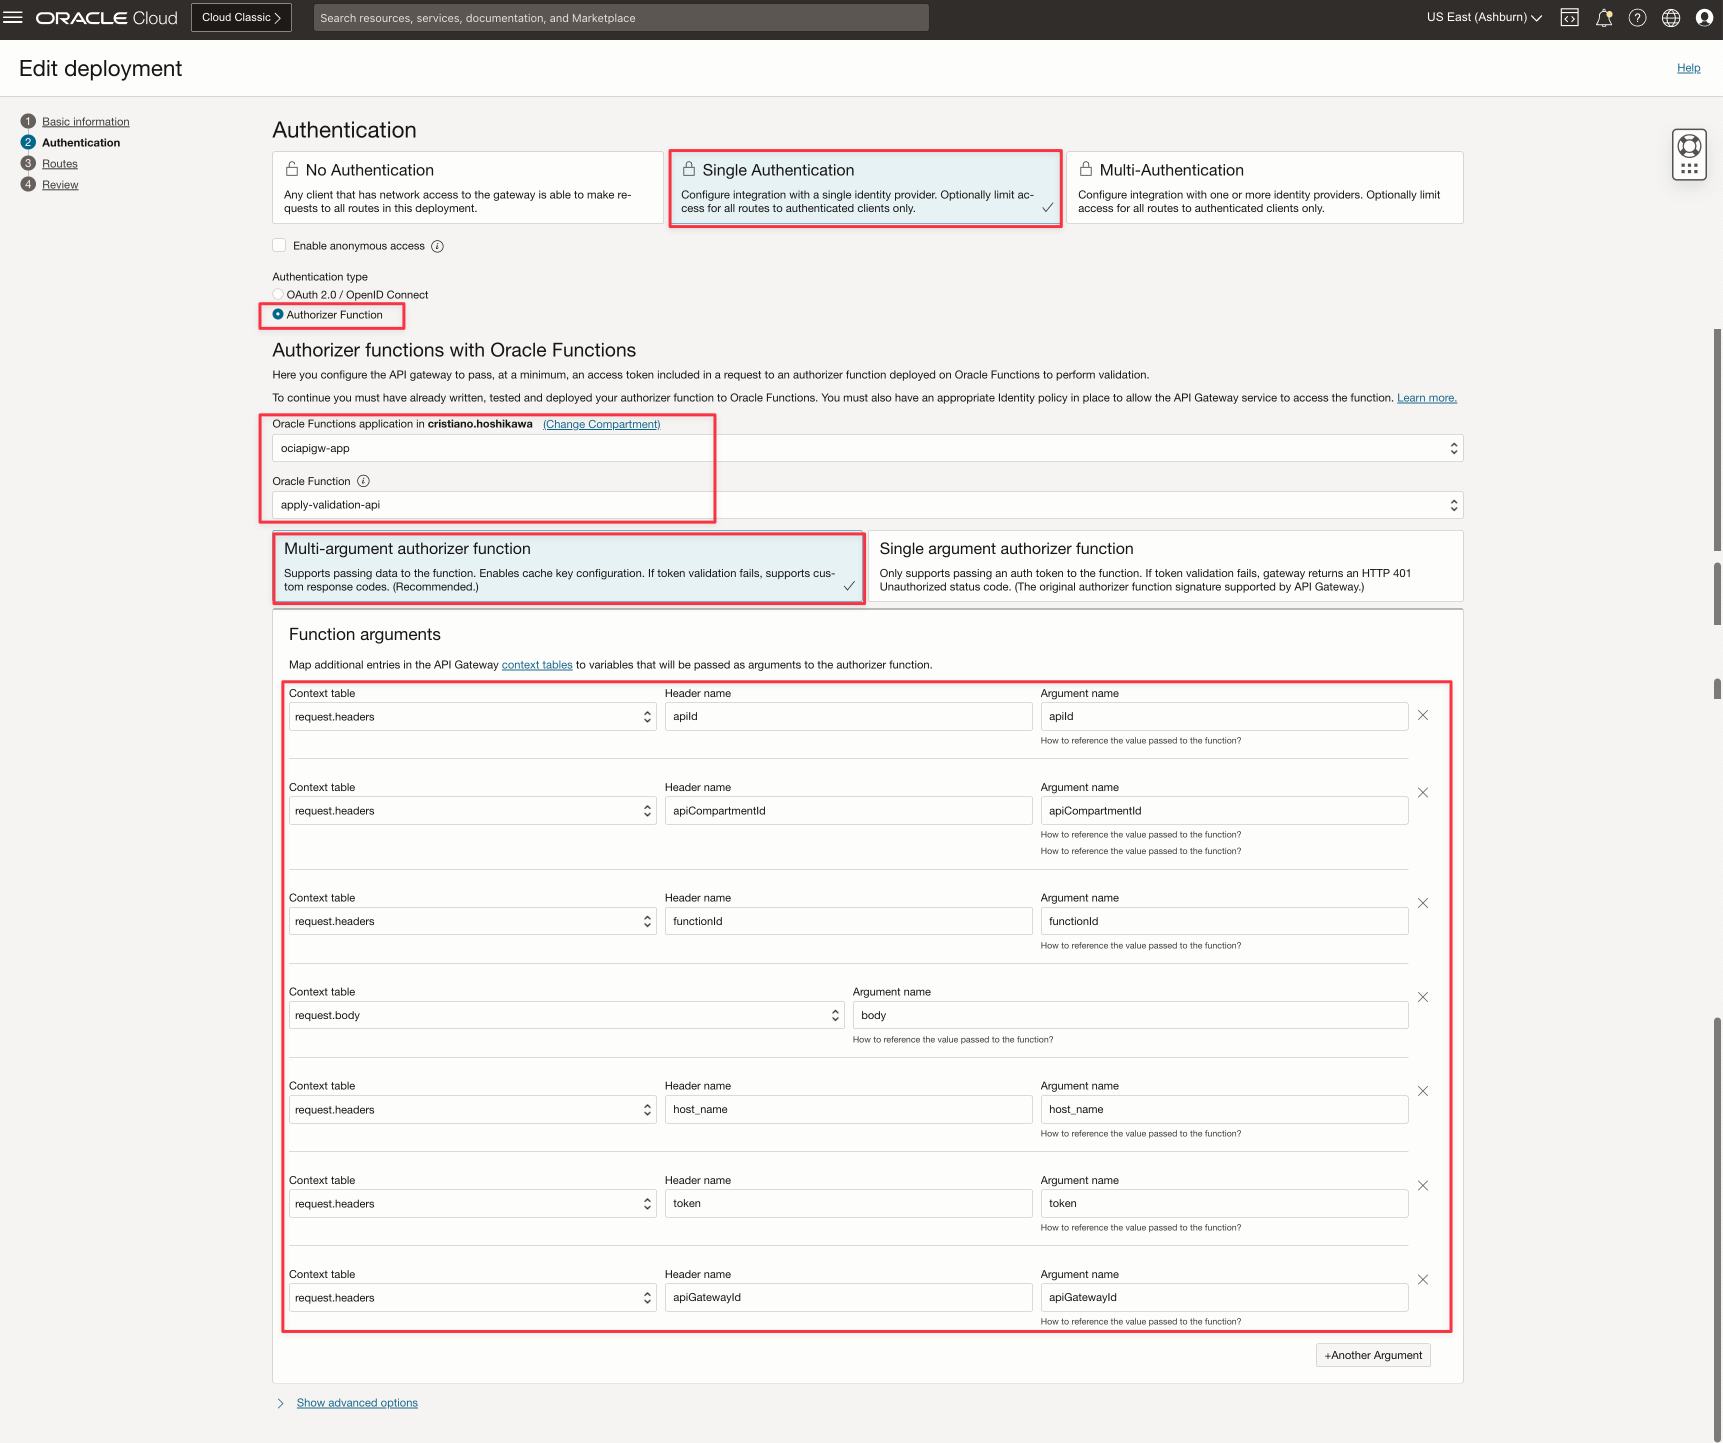
Task: Open the apply-validation-api function dropdown
Action: [866, 505]
